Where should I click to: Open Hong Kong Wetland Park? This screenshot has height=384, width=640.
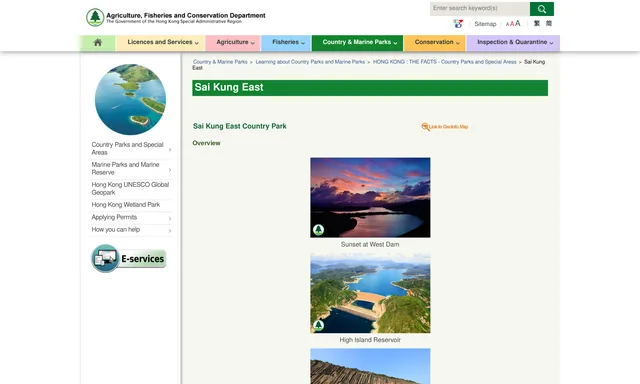pyautogui.click(x=126, y=205)
